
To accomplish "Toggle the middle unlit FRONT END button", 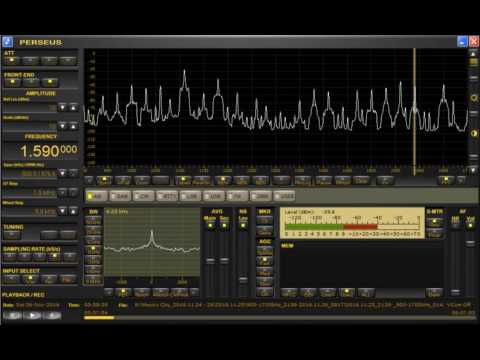I will 31,82.
